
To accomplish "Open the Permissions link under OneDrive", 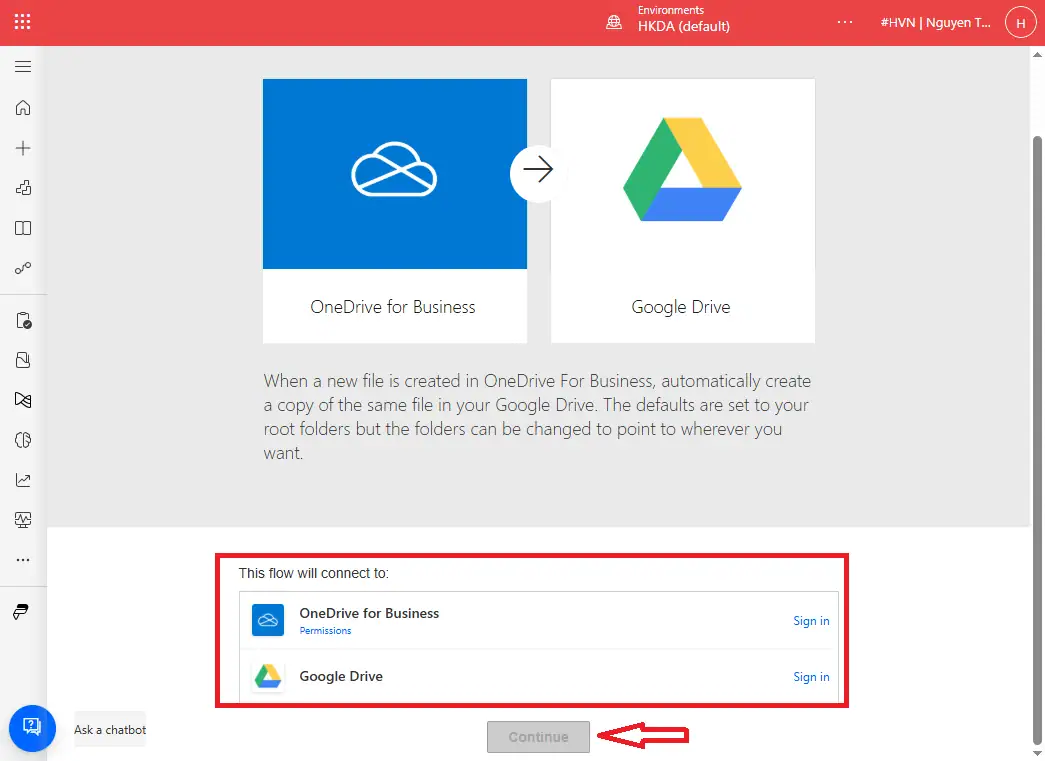I will (x=325, y=631).
